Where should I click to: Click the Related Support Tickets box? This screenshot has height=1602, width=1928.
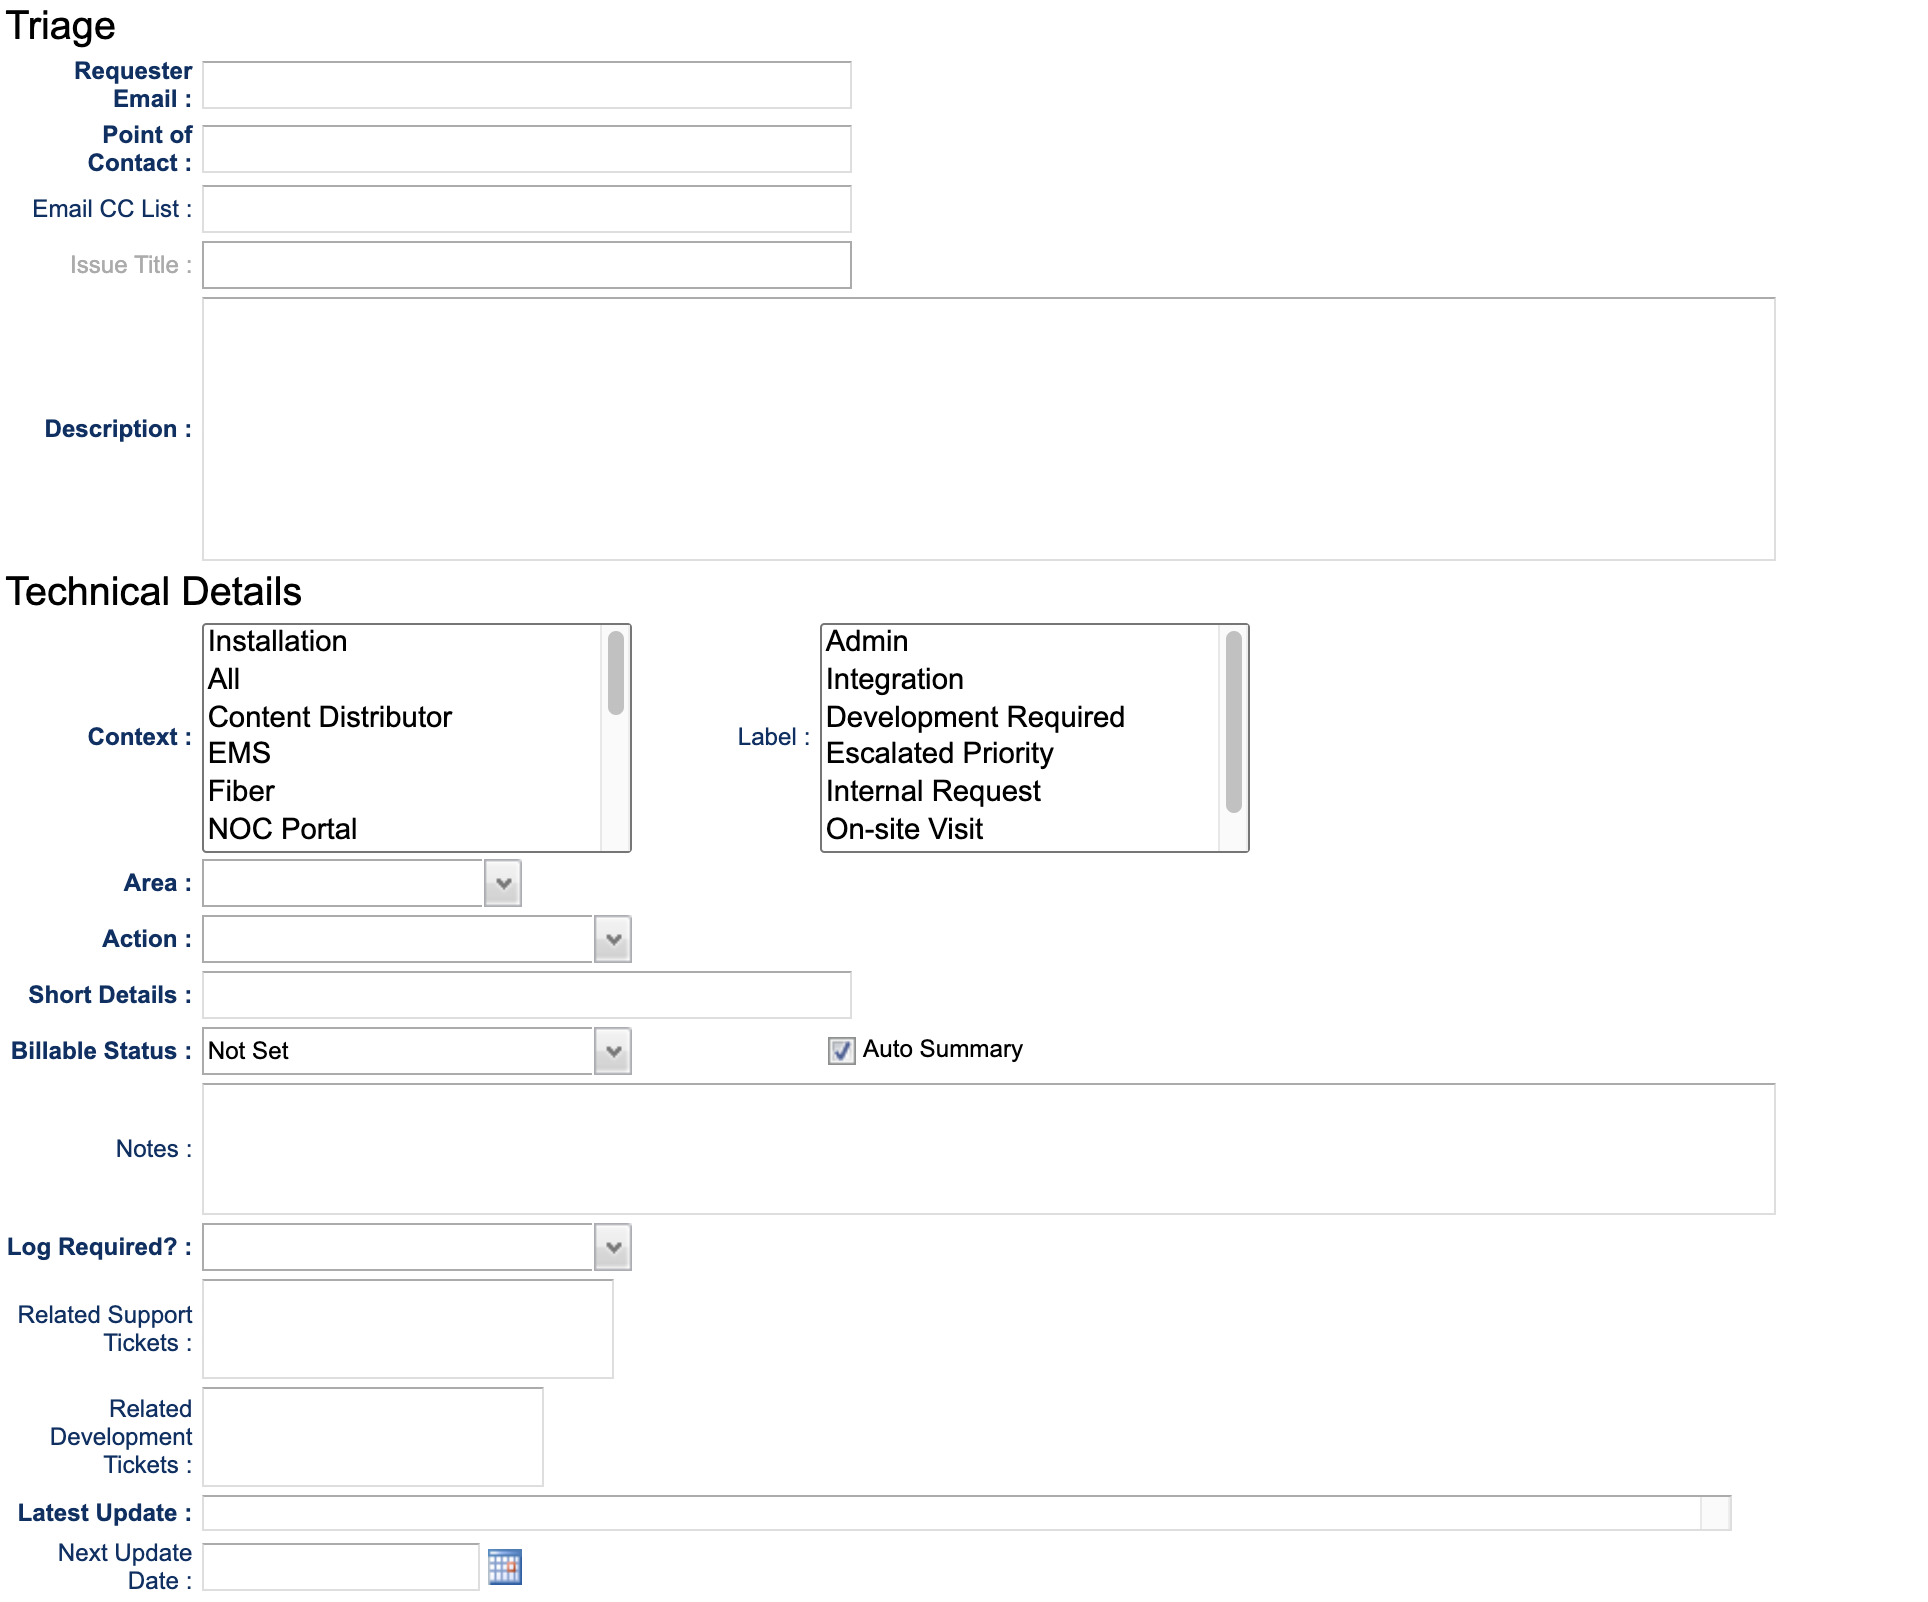point(408,1329)
